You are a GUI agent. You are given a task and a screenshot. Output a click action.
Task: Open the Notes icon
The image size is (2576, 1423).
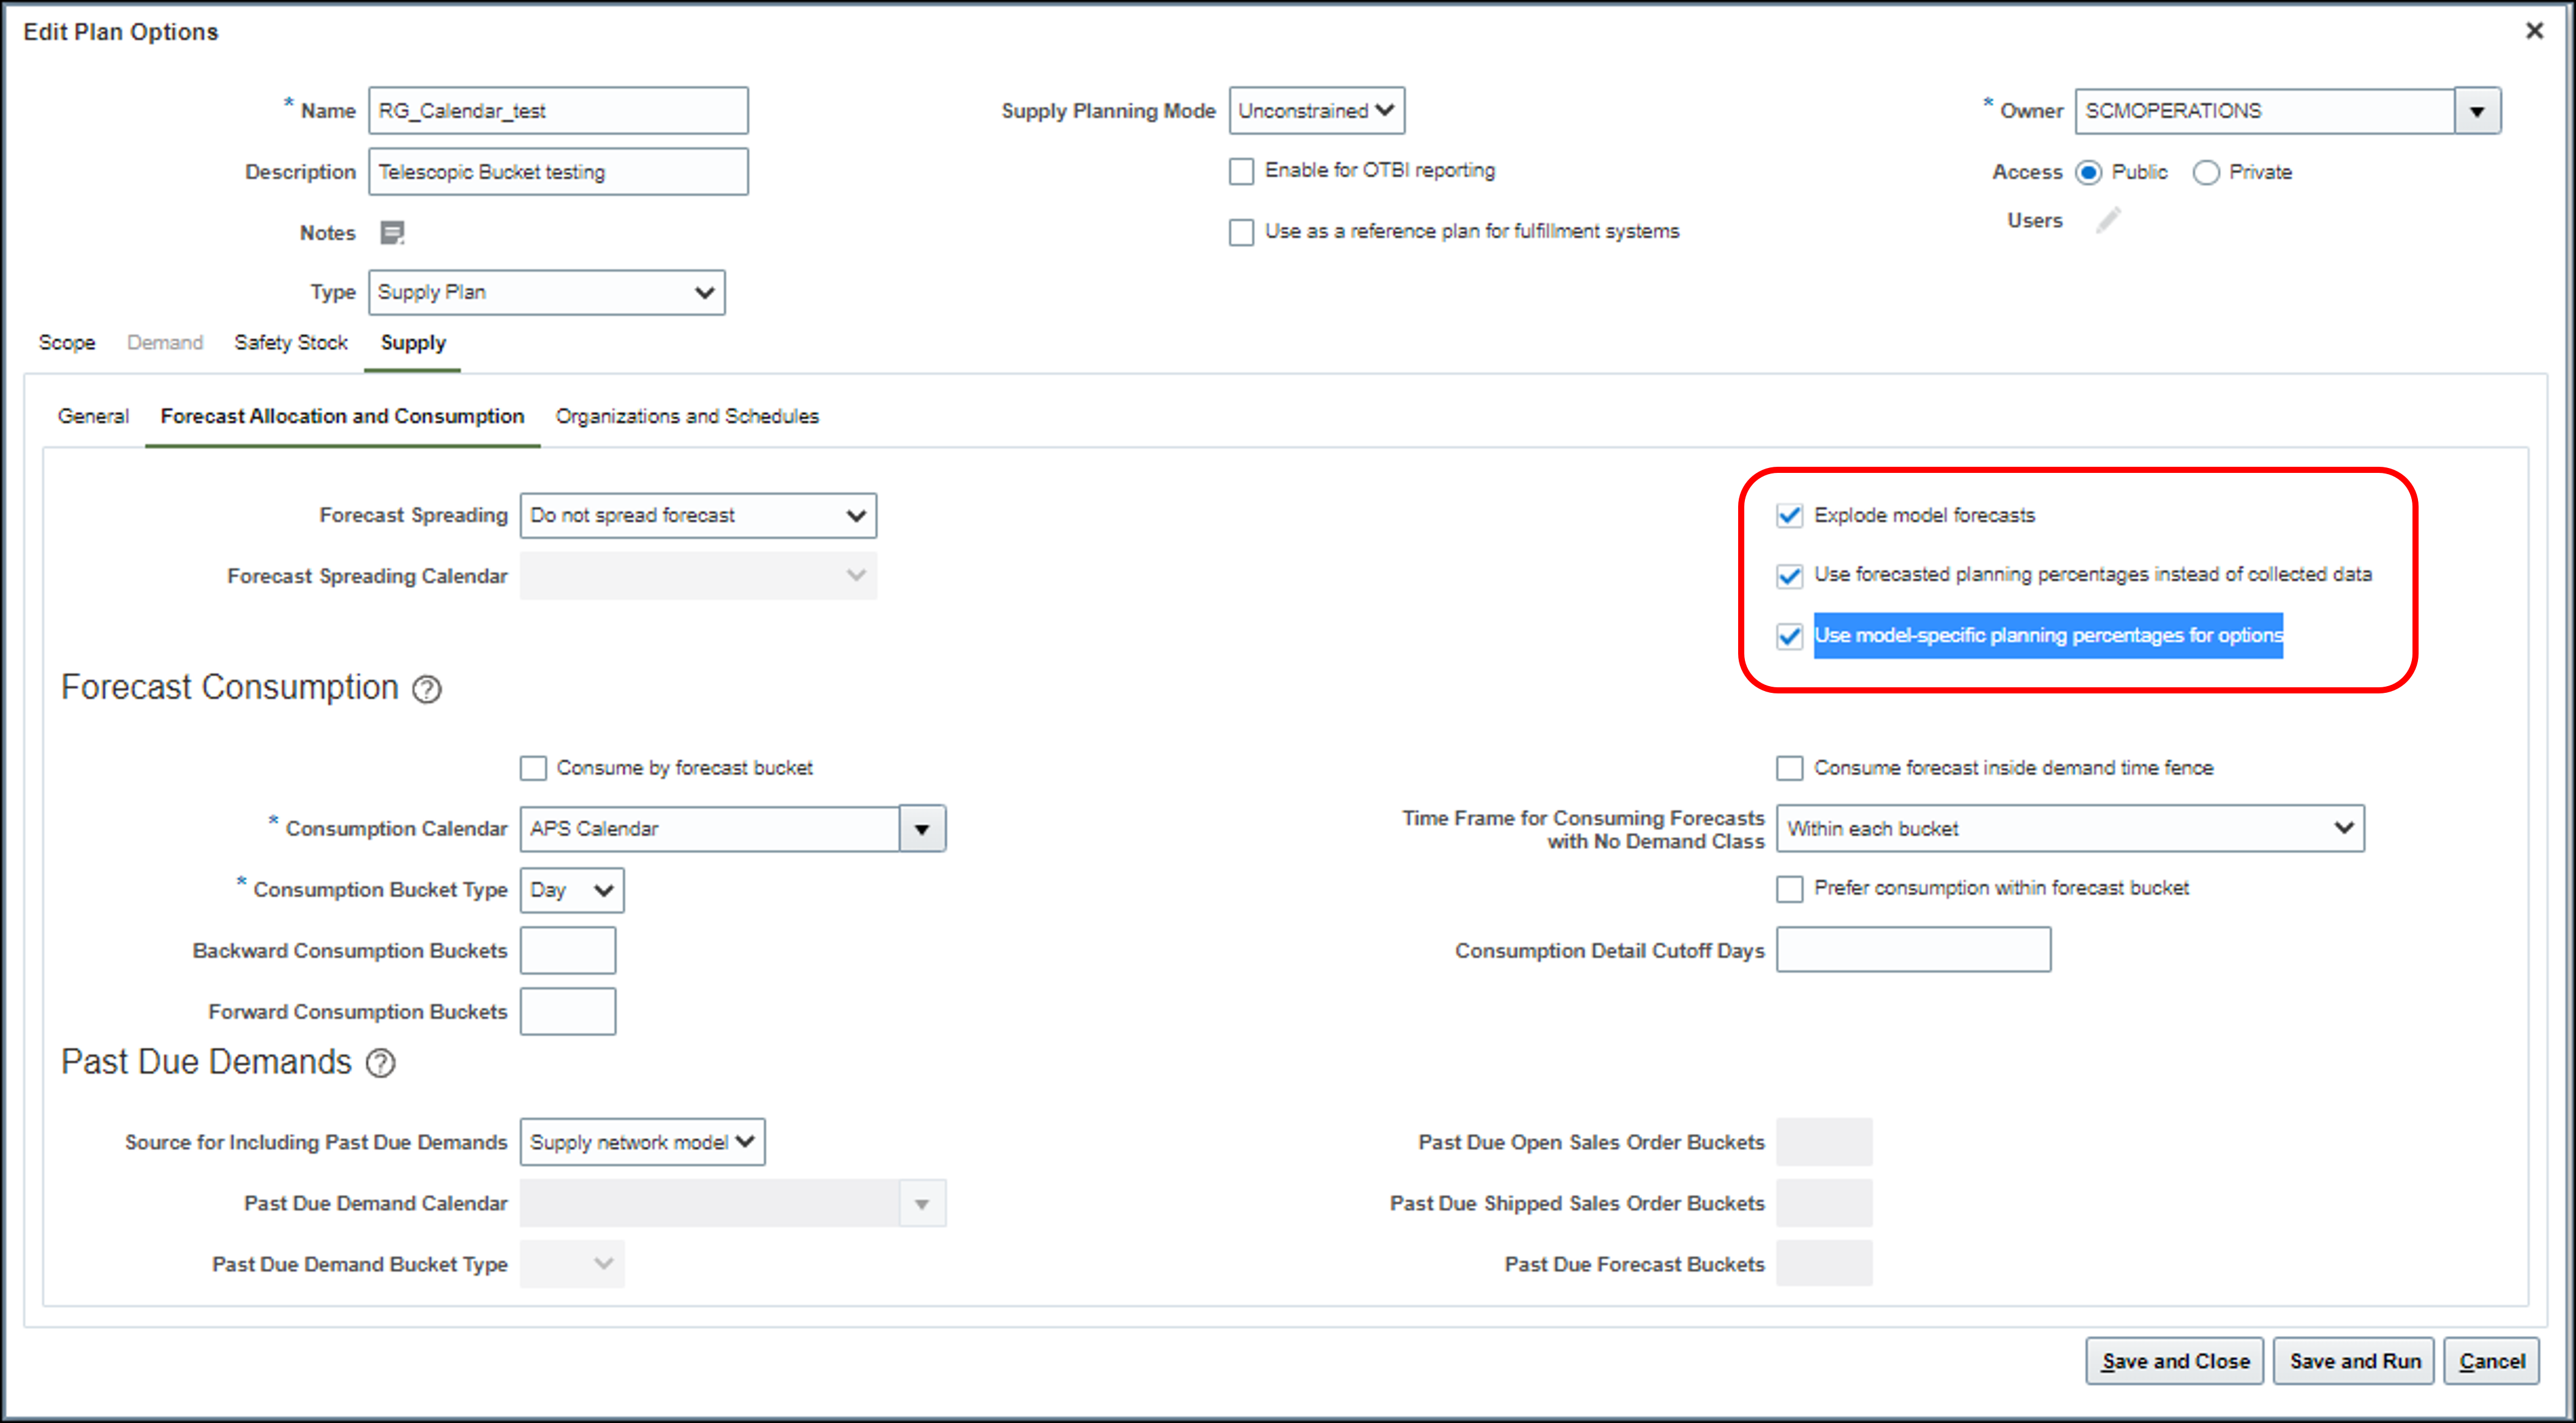pos(392,233)
